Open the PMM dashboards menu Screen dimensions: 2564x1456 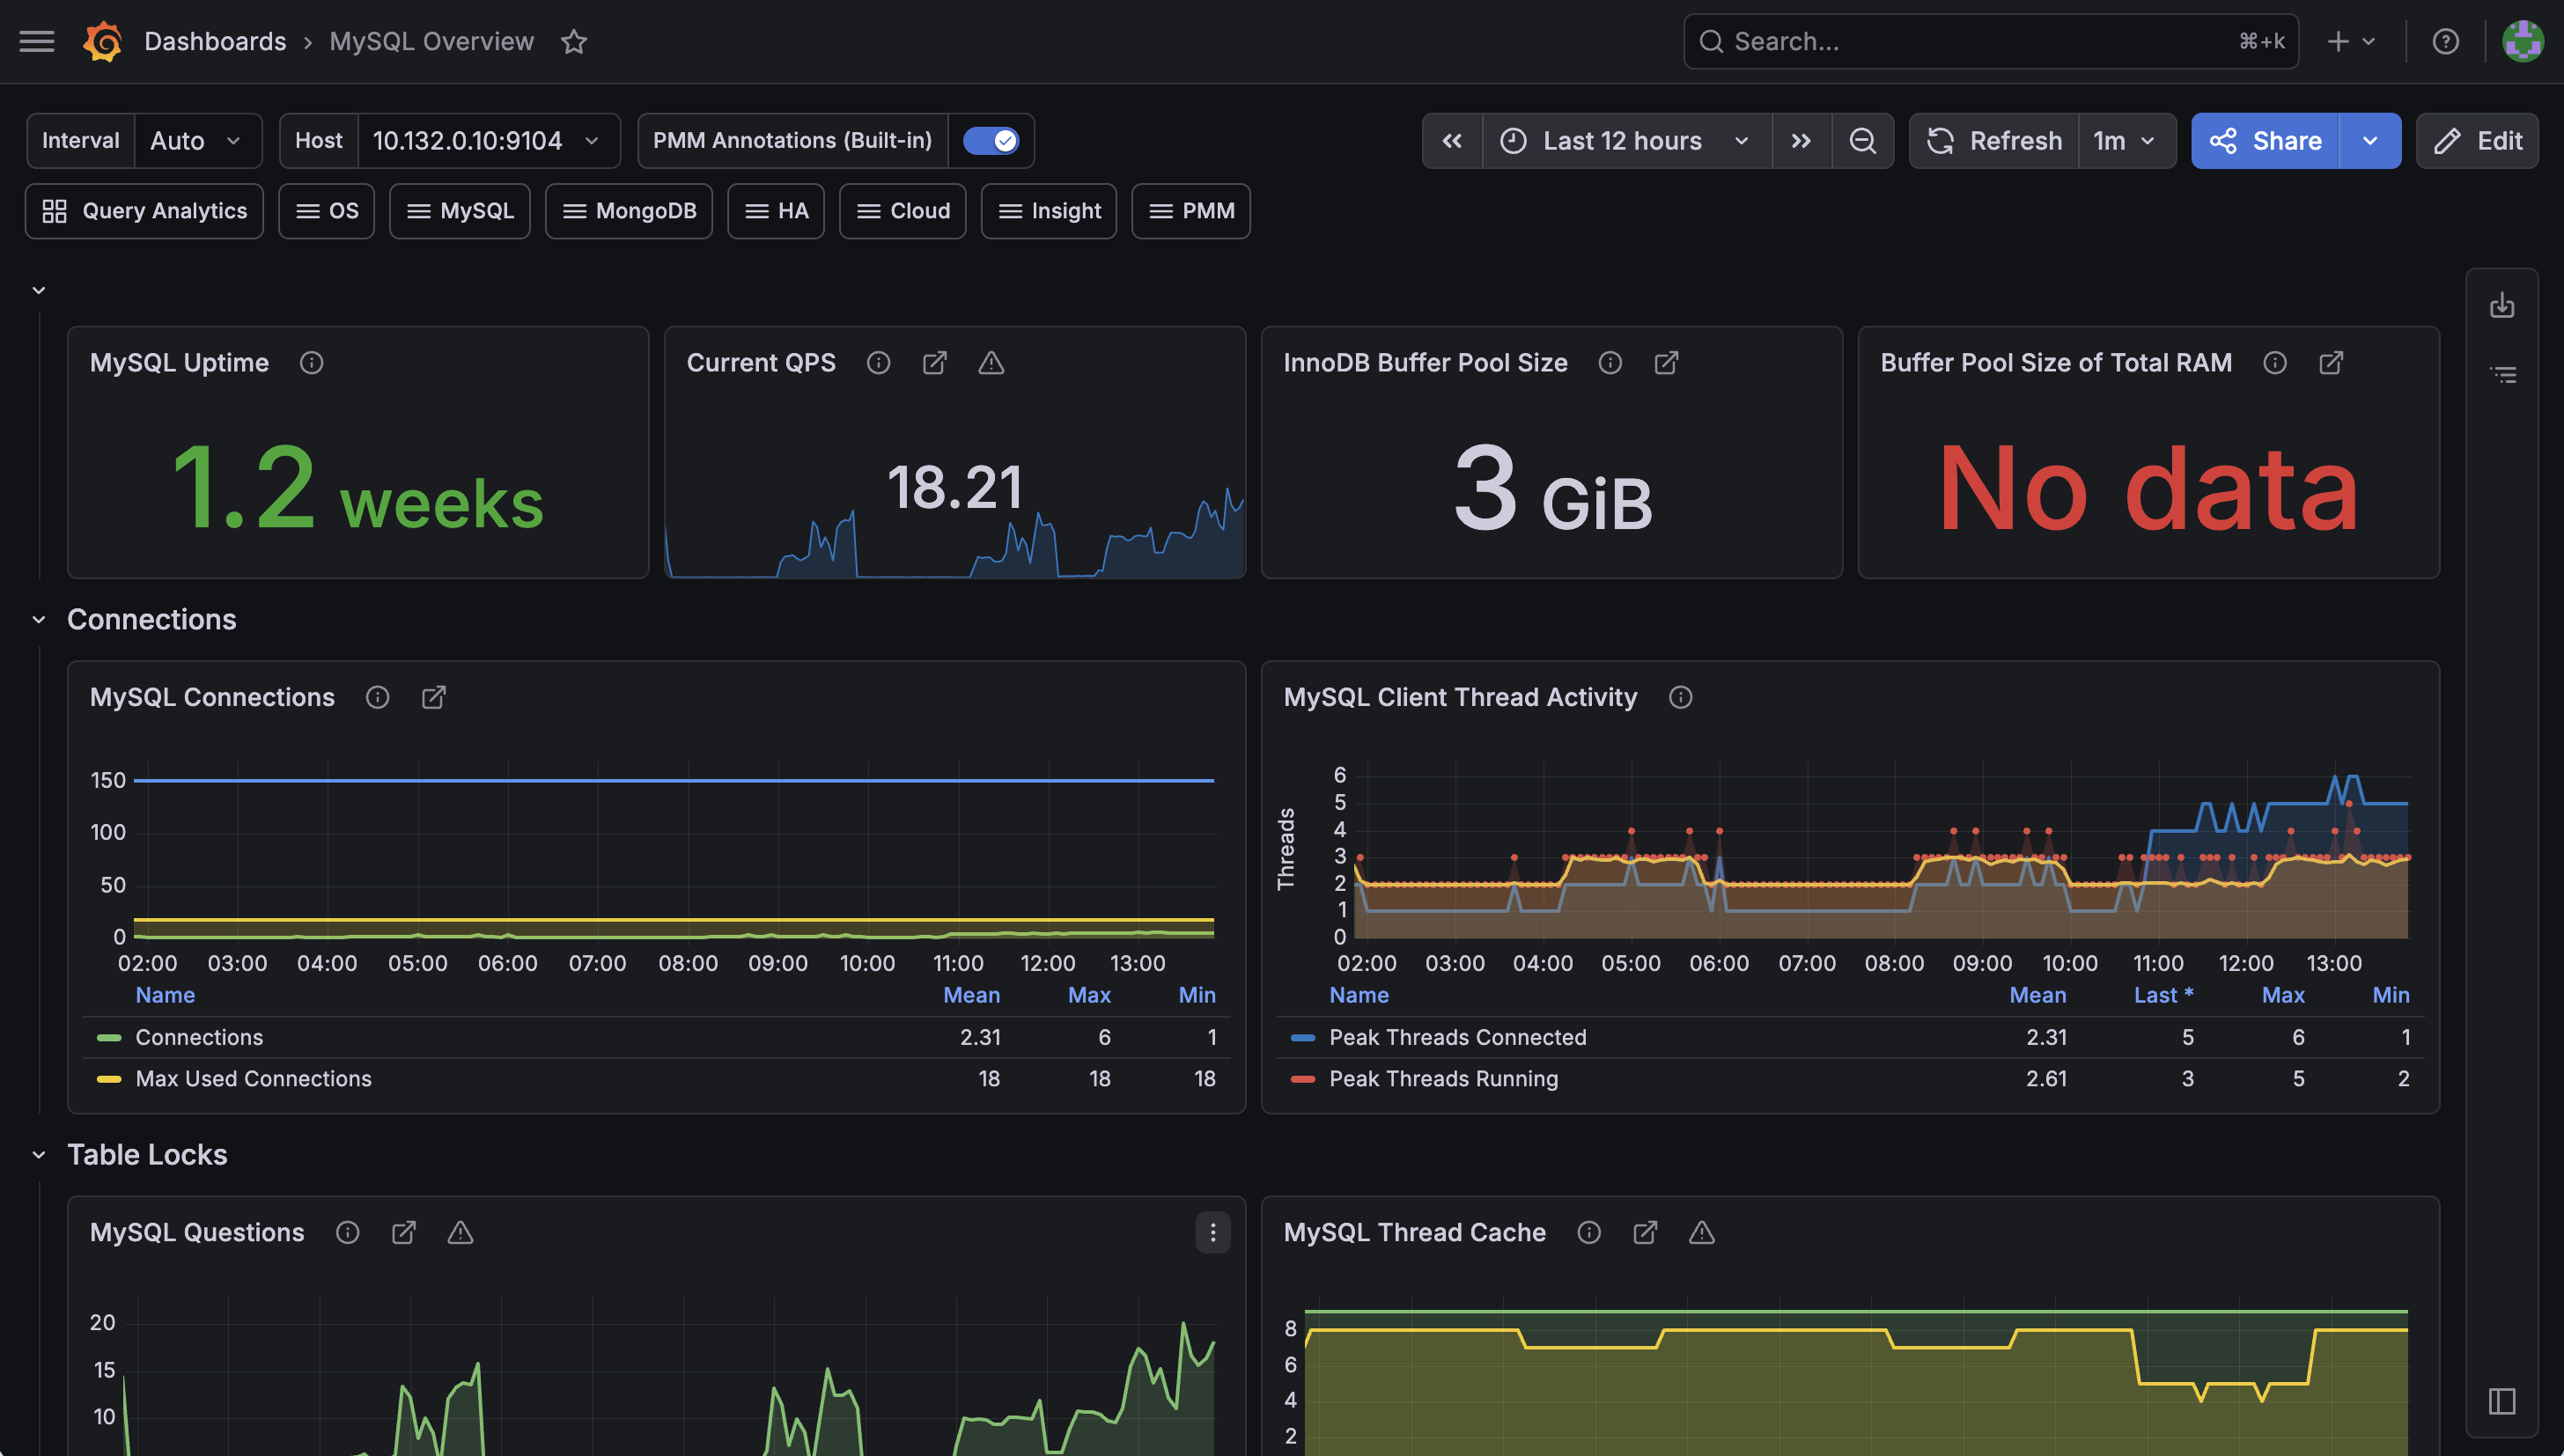[1190, 211]
